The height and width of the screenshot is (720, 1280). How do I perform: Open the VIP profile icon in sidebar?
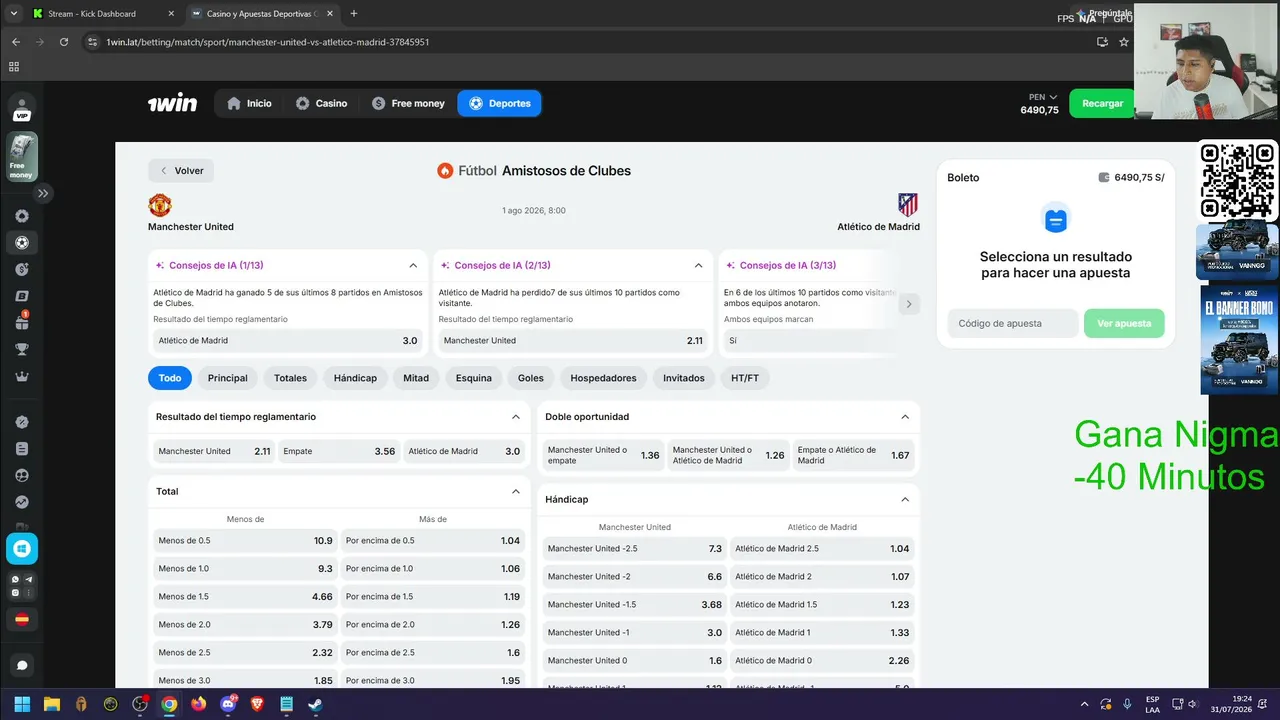pos(22,108)
